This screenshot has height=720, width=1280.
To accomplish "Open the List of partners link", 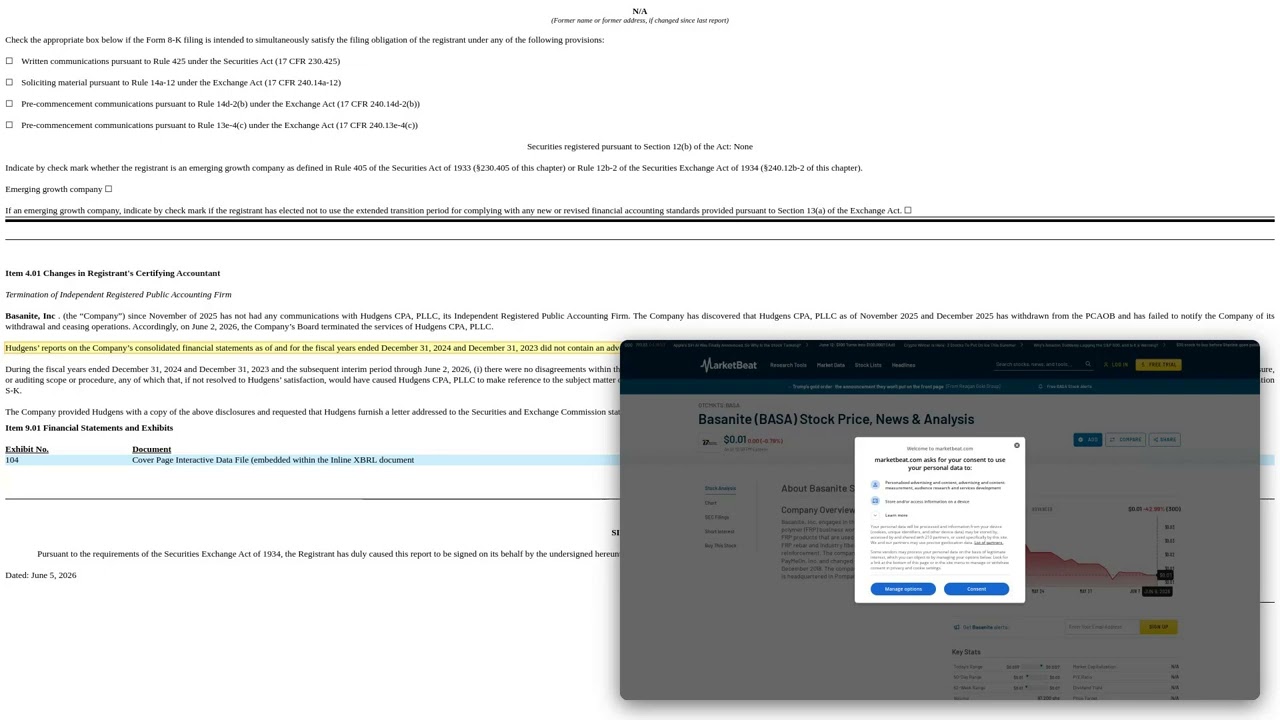I will point(988,542).
